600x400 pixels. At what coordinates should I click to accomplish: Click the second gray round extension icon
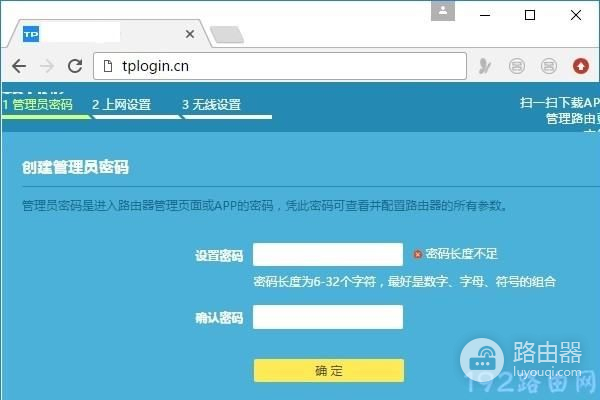548,66
